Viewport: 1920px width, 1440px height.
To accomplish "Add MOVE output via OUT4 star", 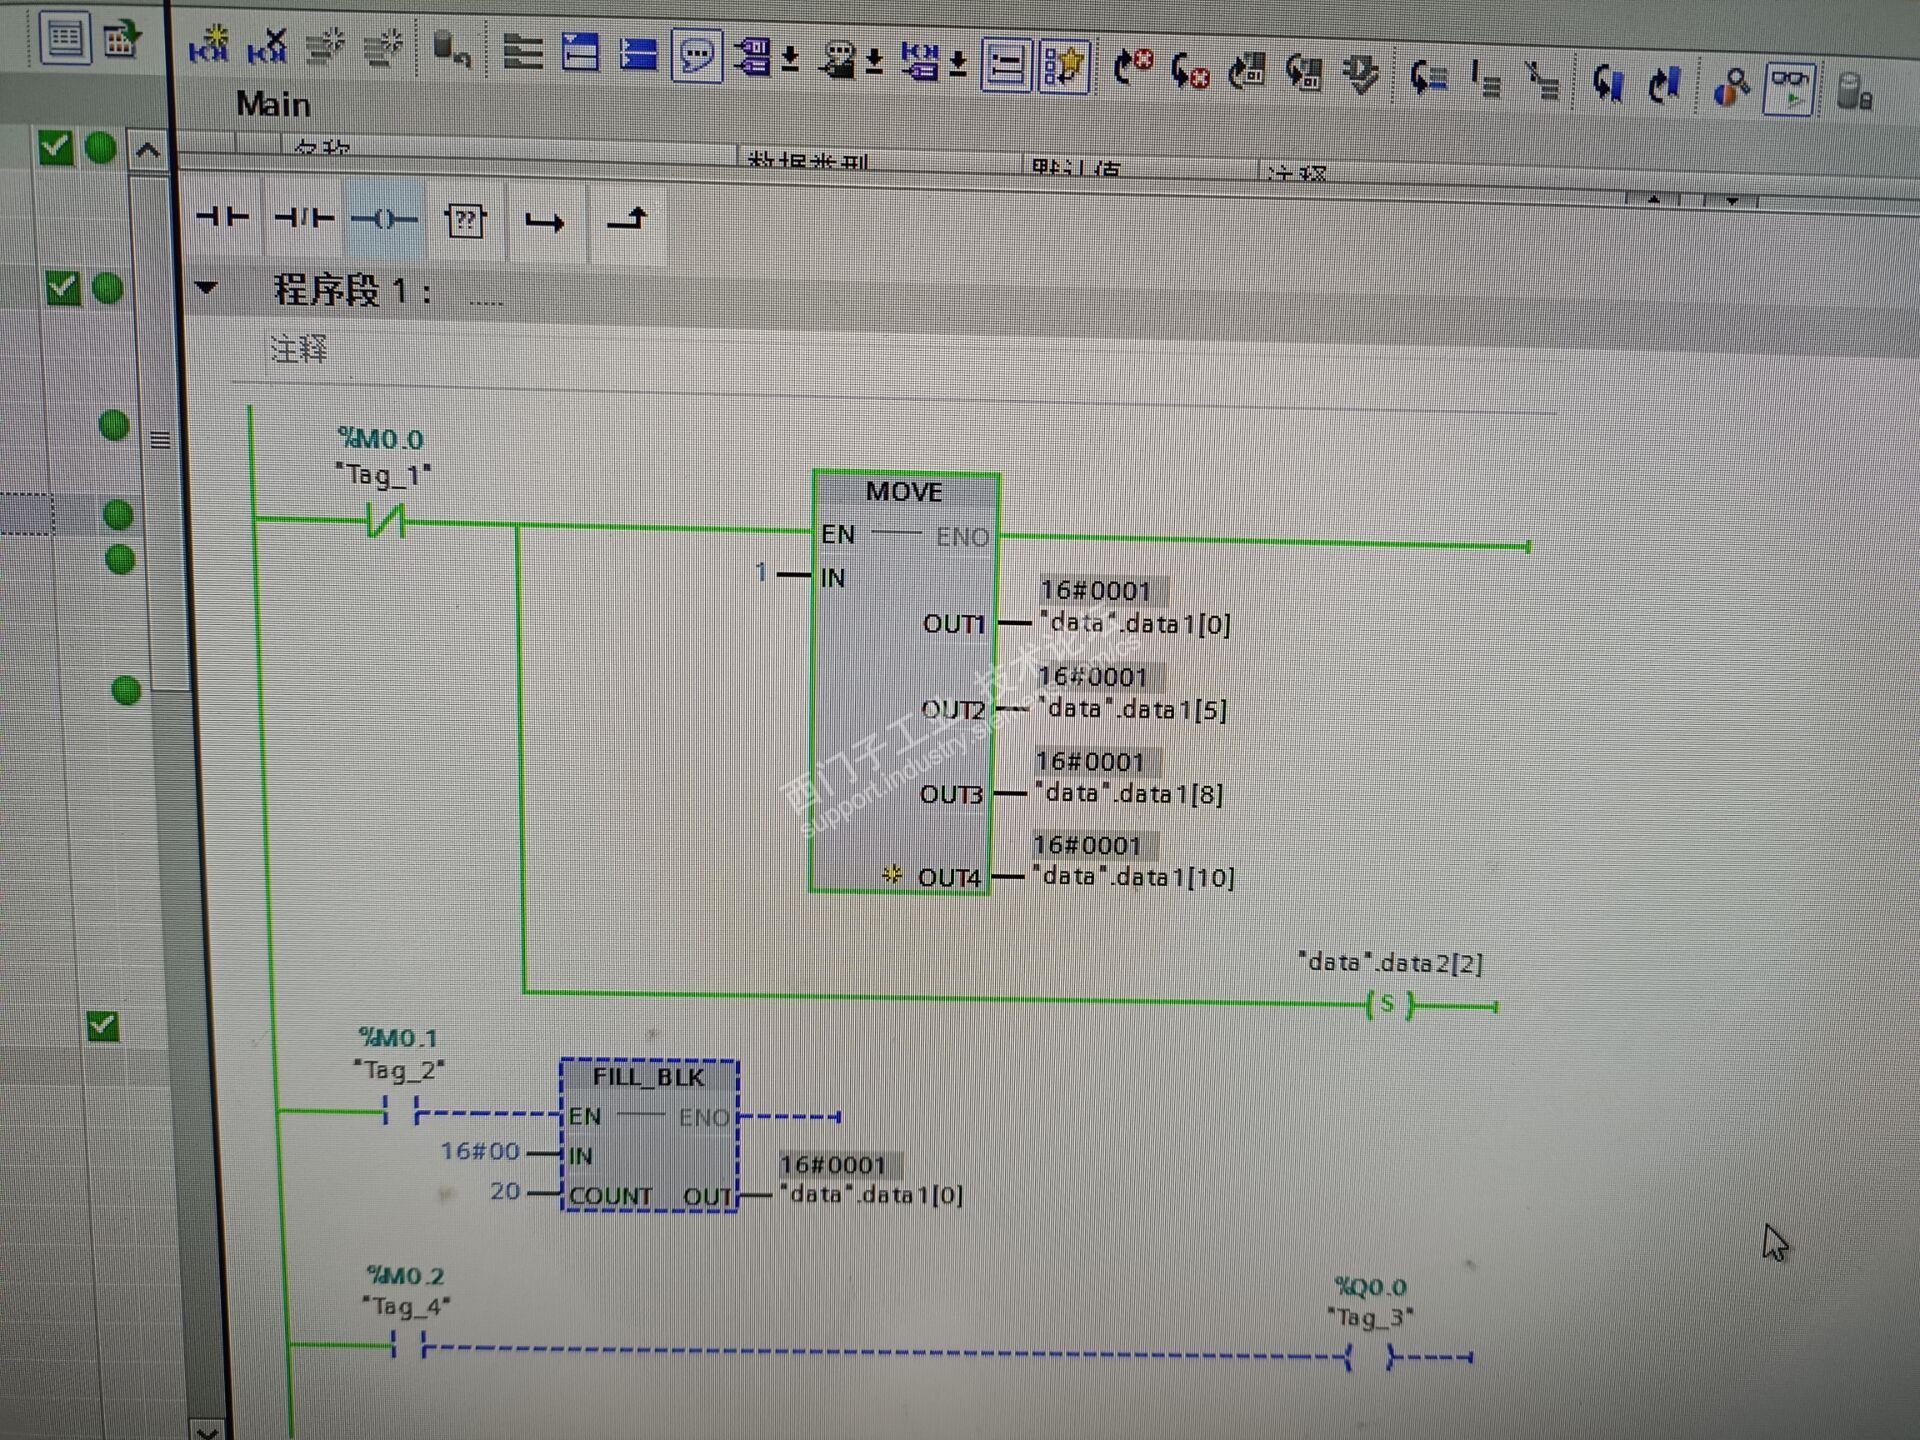I will (x=892, y=875).
